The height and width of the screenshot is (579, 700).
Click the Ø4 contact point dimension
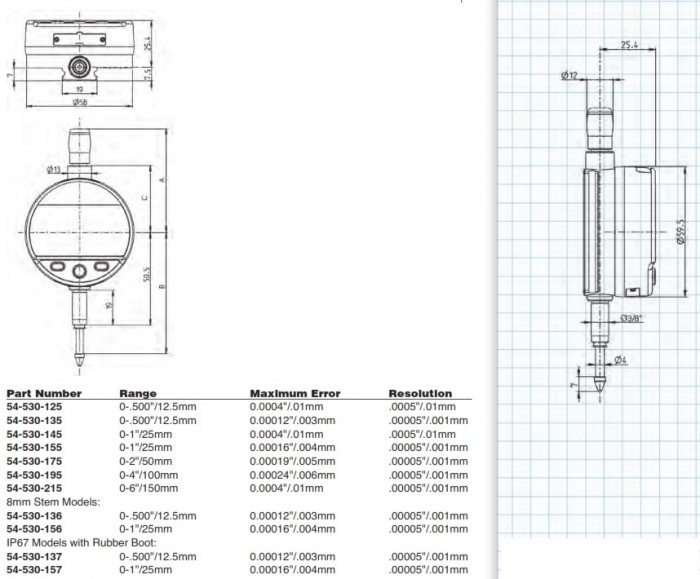pyautogui.click(x=620, y=359)
